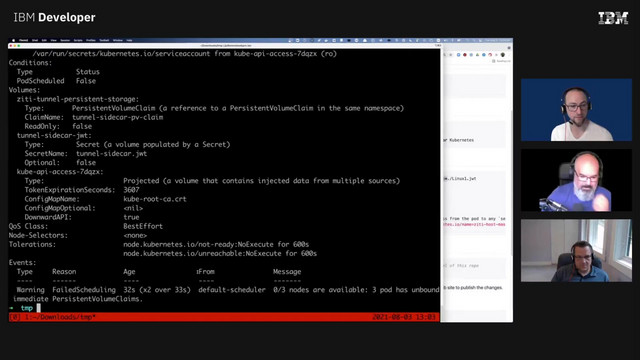The image size is (640, 360).
Task: Click the dark red circle browser extension icon
Action: pyautogui.click(x=464, y=55)
